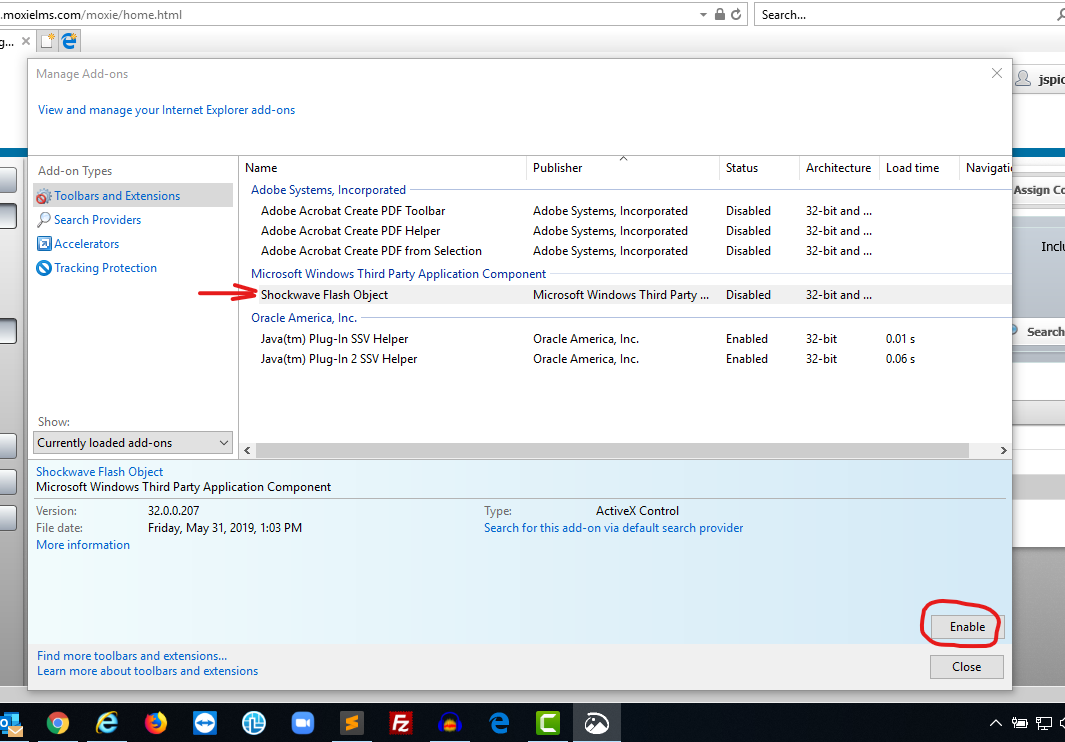Sort by Name column header
The height and width of the screenshot is (742, 1065).
383,168
